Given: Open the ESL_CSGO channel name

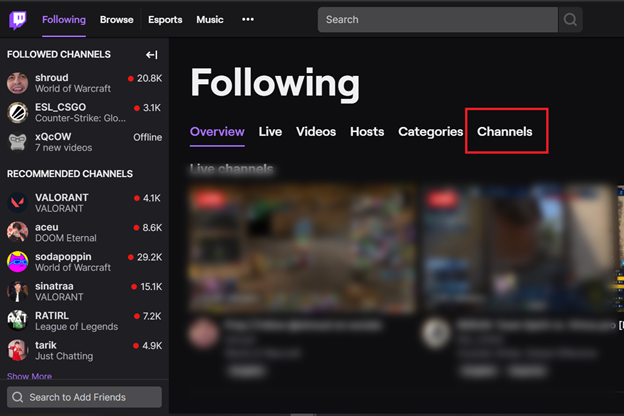Looking at the screenshot, I should pyautogui.click(x=60, y=107).
